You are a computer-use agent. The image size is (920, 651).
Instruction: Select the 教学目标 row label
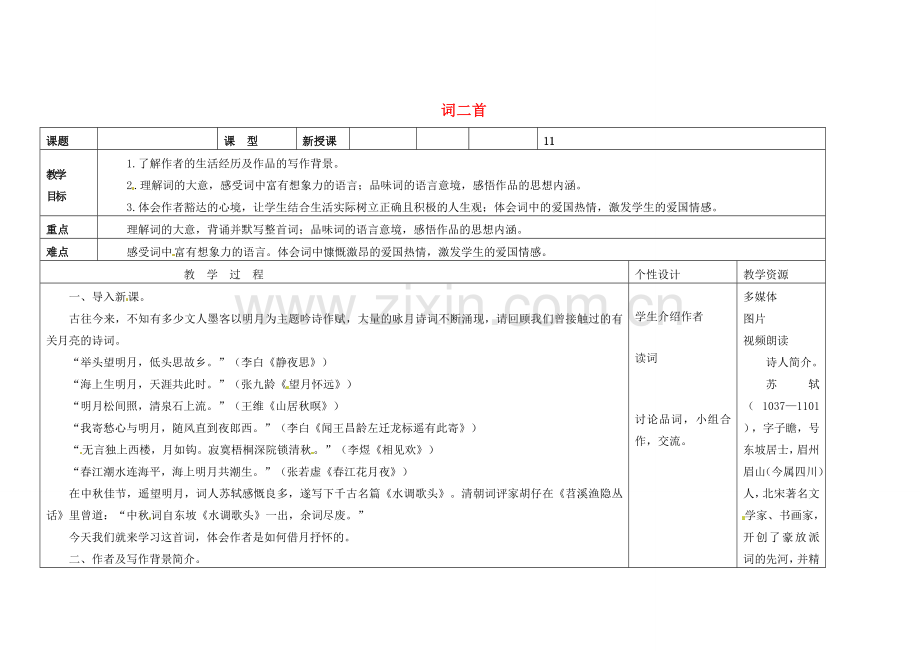coord(69,183)
